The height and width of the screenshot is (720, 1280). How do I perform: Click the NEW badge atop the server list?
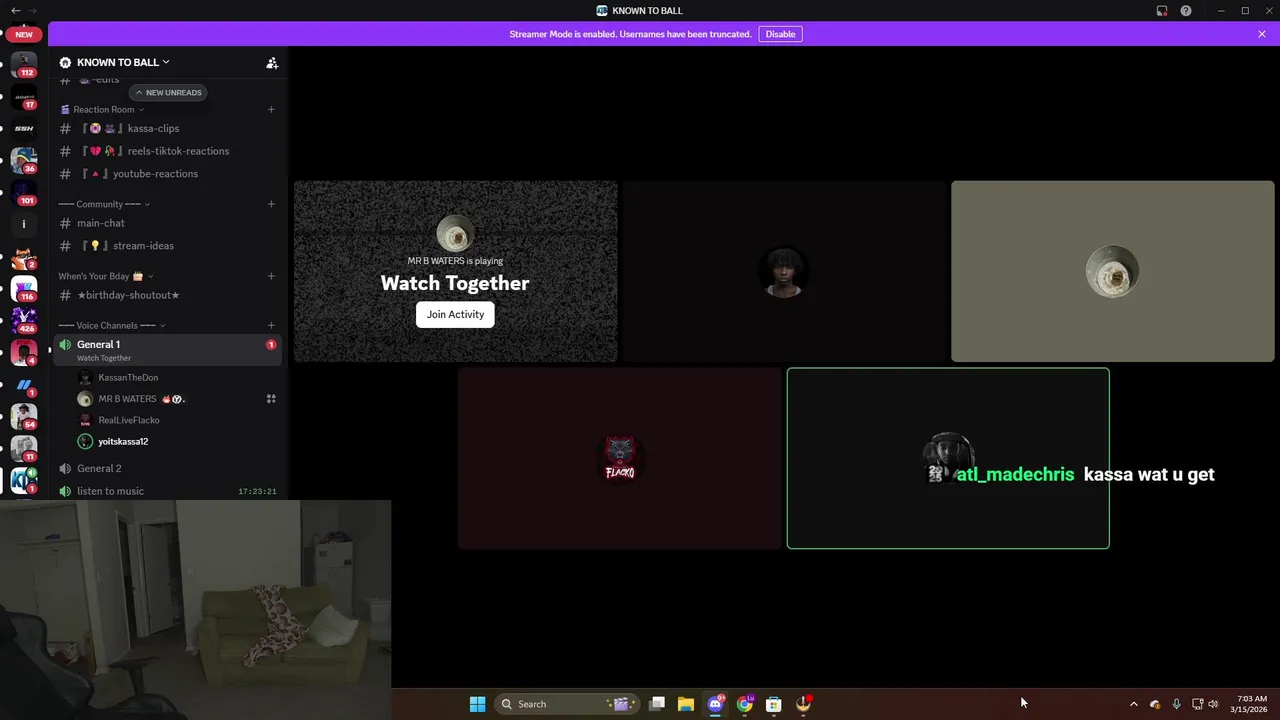pyautogui.click(x=24, y=34)
